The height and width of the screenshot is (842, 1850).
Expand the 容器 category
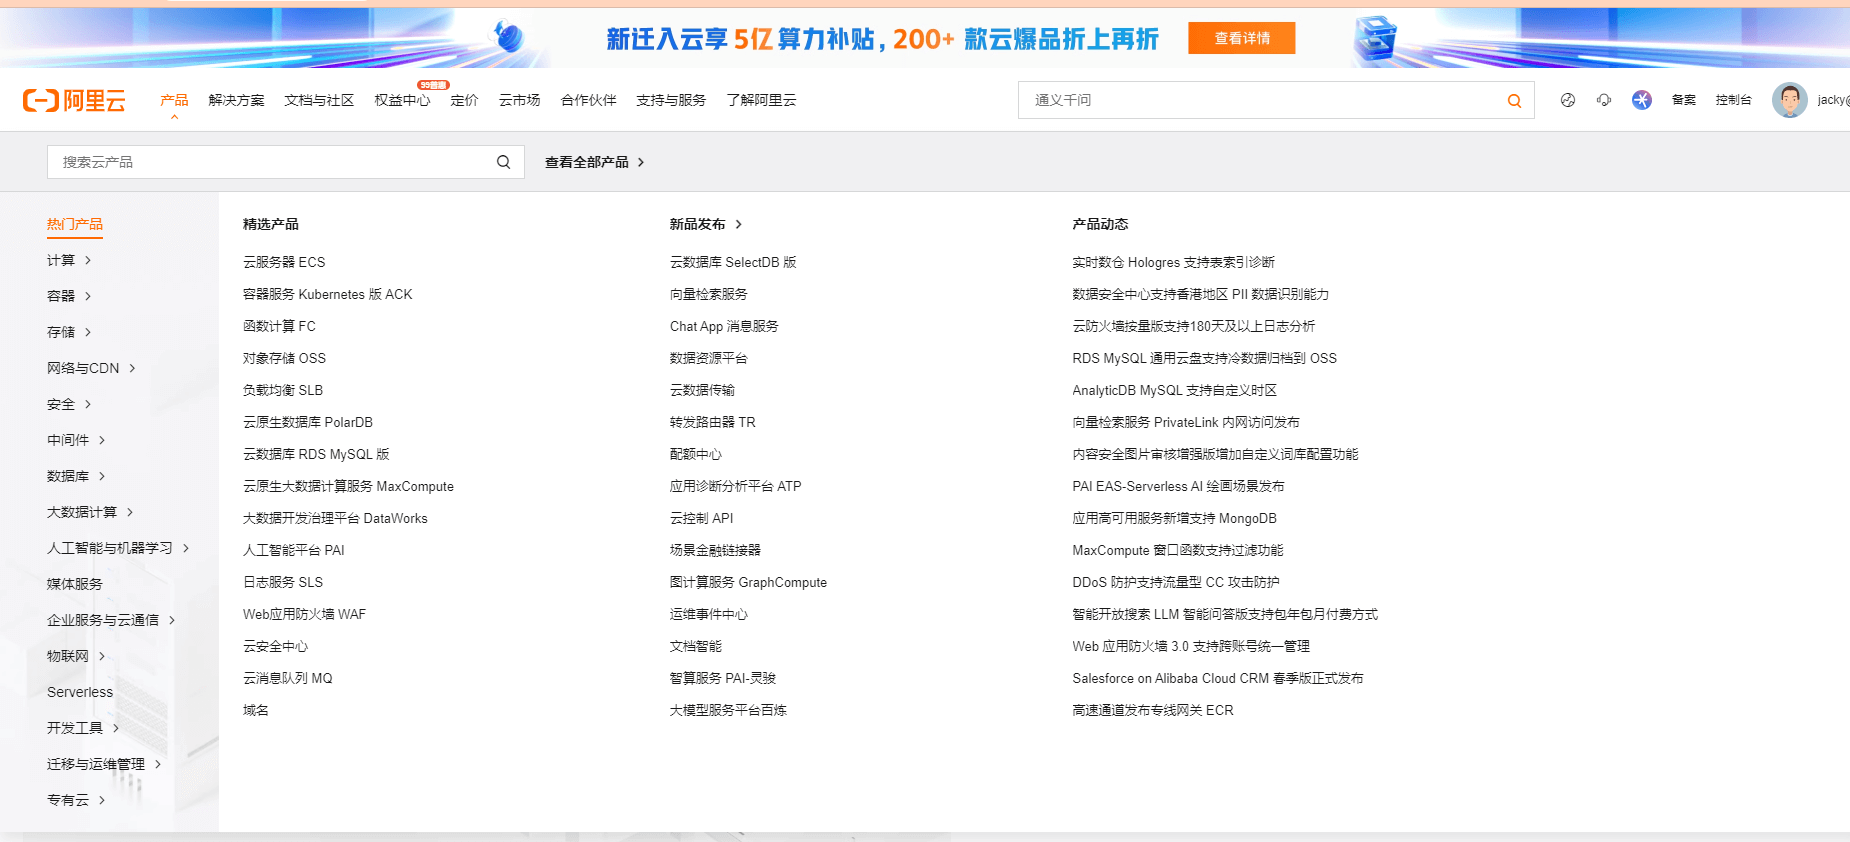pos(69,296)
